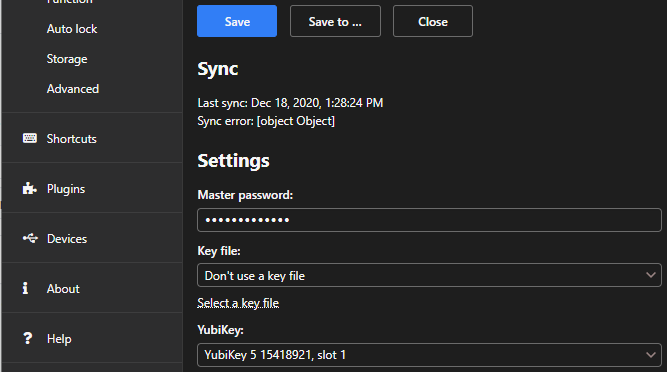
Task: Click the Plugins puzzle piece icon
Action: click(x=29, y=188)
